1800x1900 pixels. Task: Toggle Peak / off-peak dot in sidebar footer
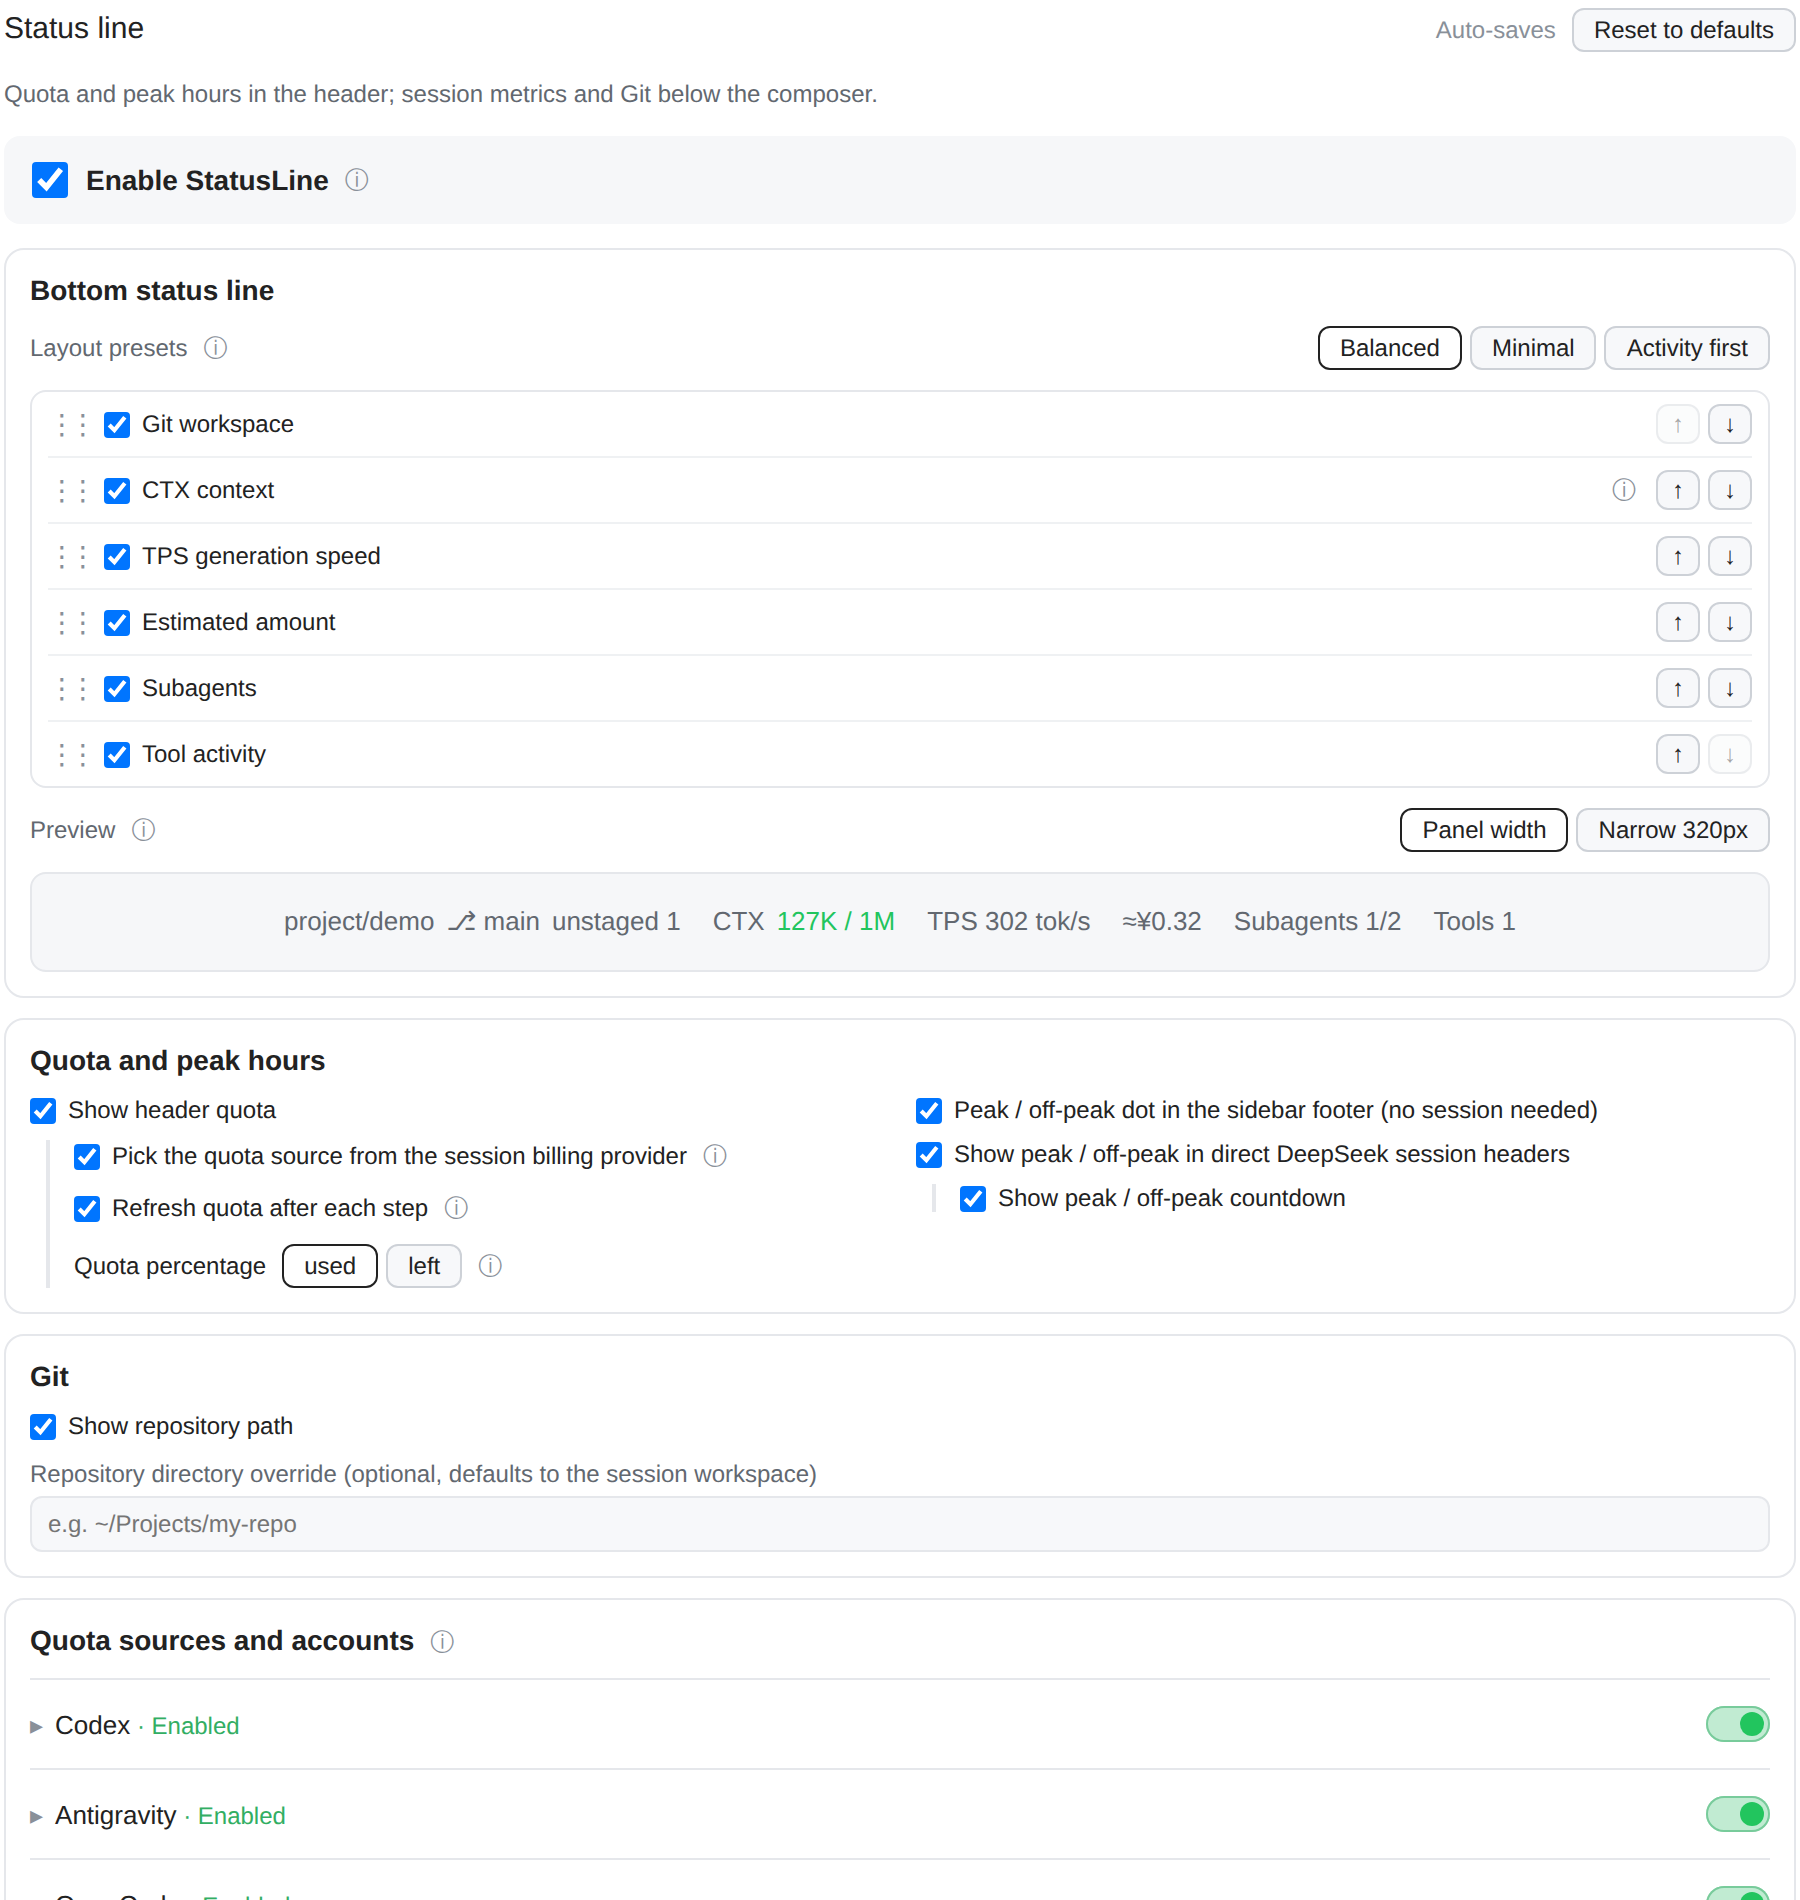[x=929, y=1111]
